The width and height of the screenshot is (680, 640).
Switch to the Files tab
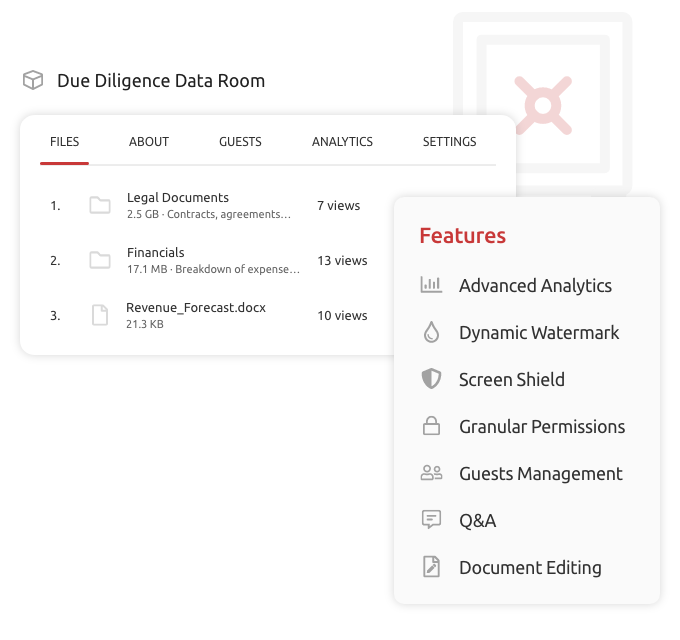[x=65, y=142]
